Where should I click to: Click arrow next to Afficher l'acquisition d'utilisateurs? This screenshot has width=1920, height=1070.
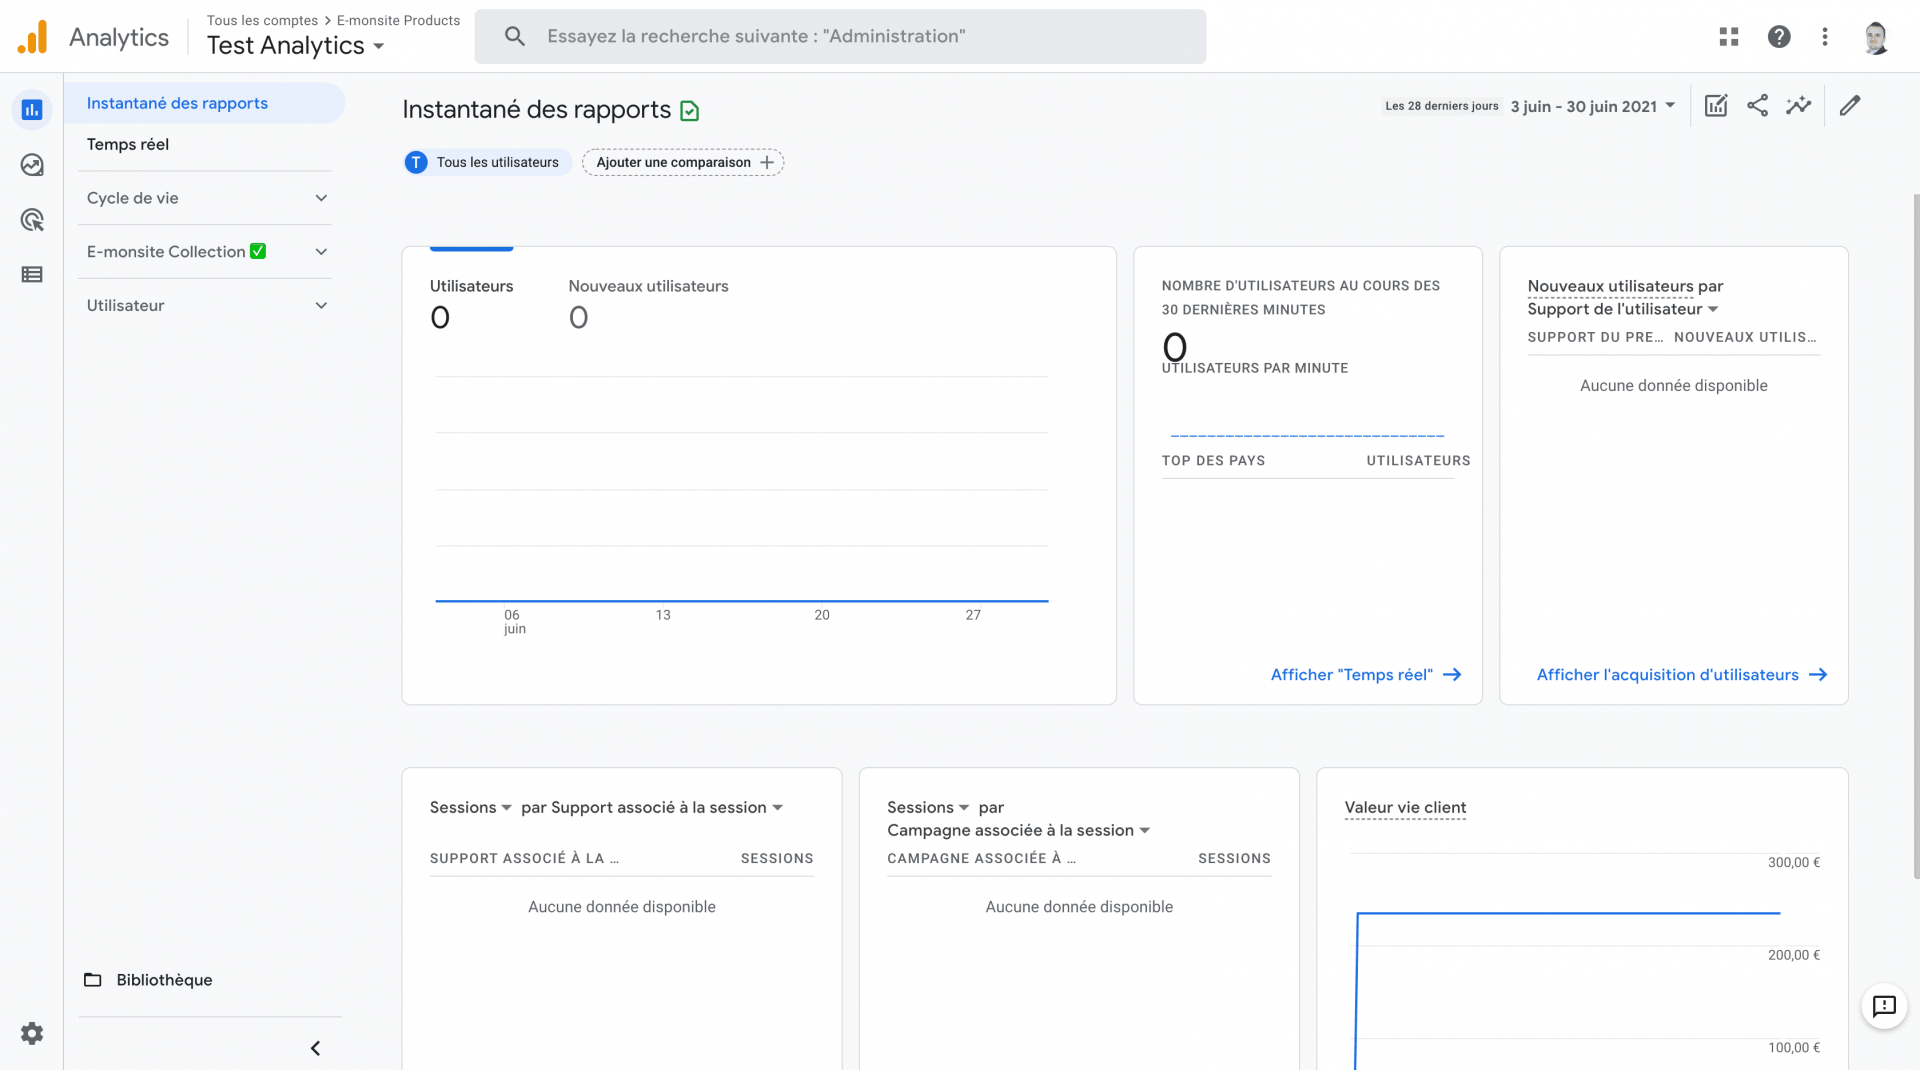point(1818,675)
